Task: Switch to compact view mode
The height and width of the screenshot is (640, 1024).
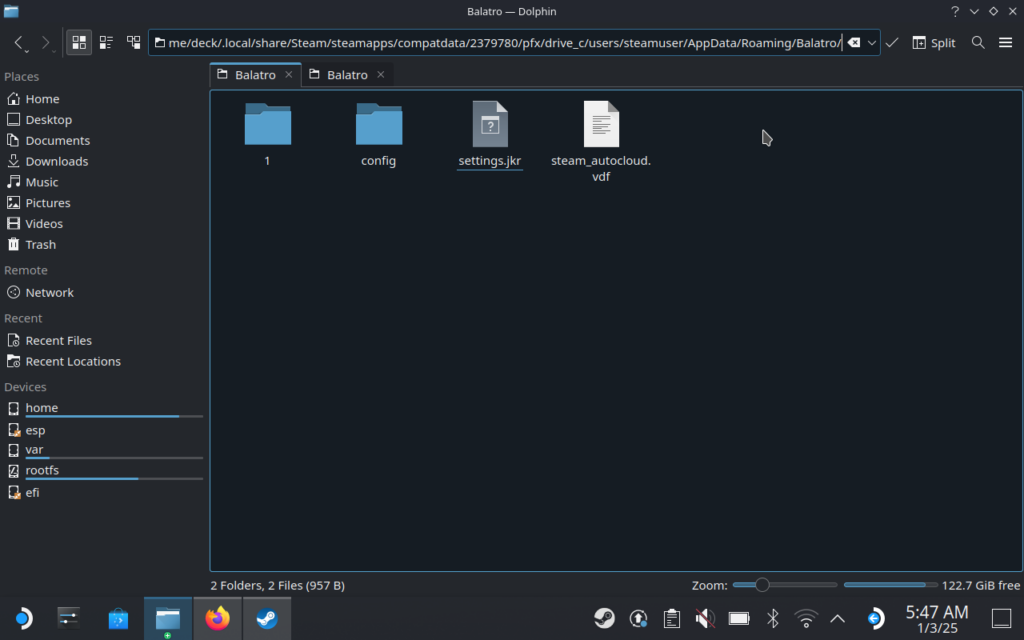Action: point(106,43)
